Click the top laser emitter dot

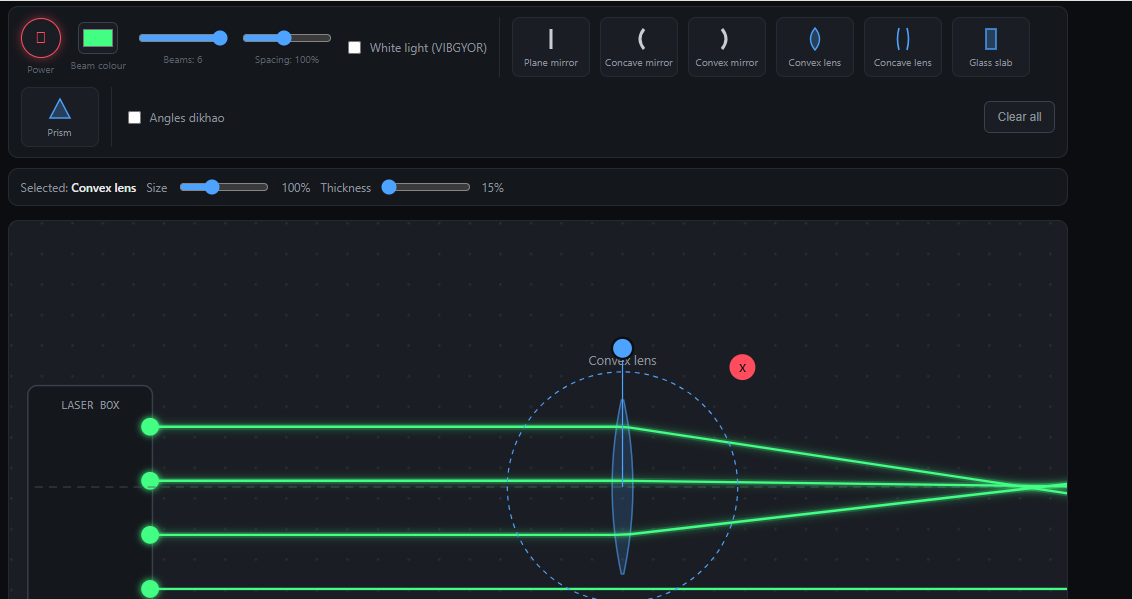[x=150, y=427]
